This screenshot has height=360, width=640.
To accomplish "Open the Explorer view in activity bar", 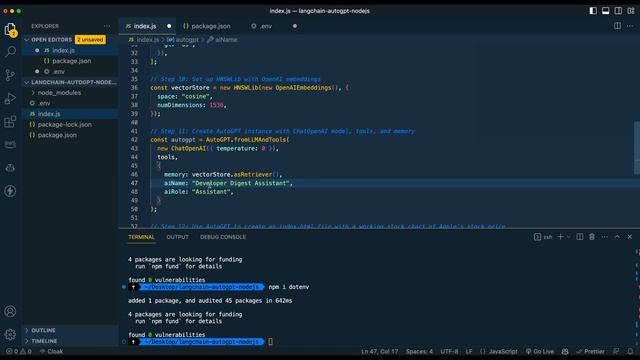I will (x=10, y=29).
